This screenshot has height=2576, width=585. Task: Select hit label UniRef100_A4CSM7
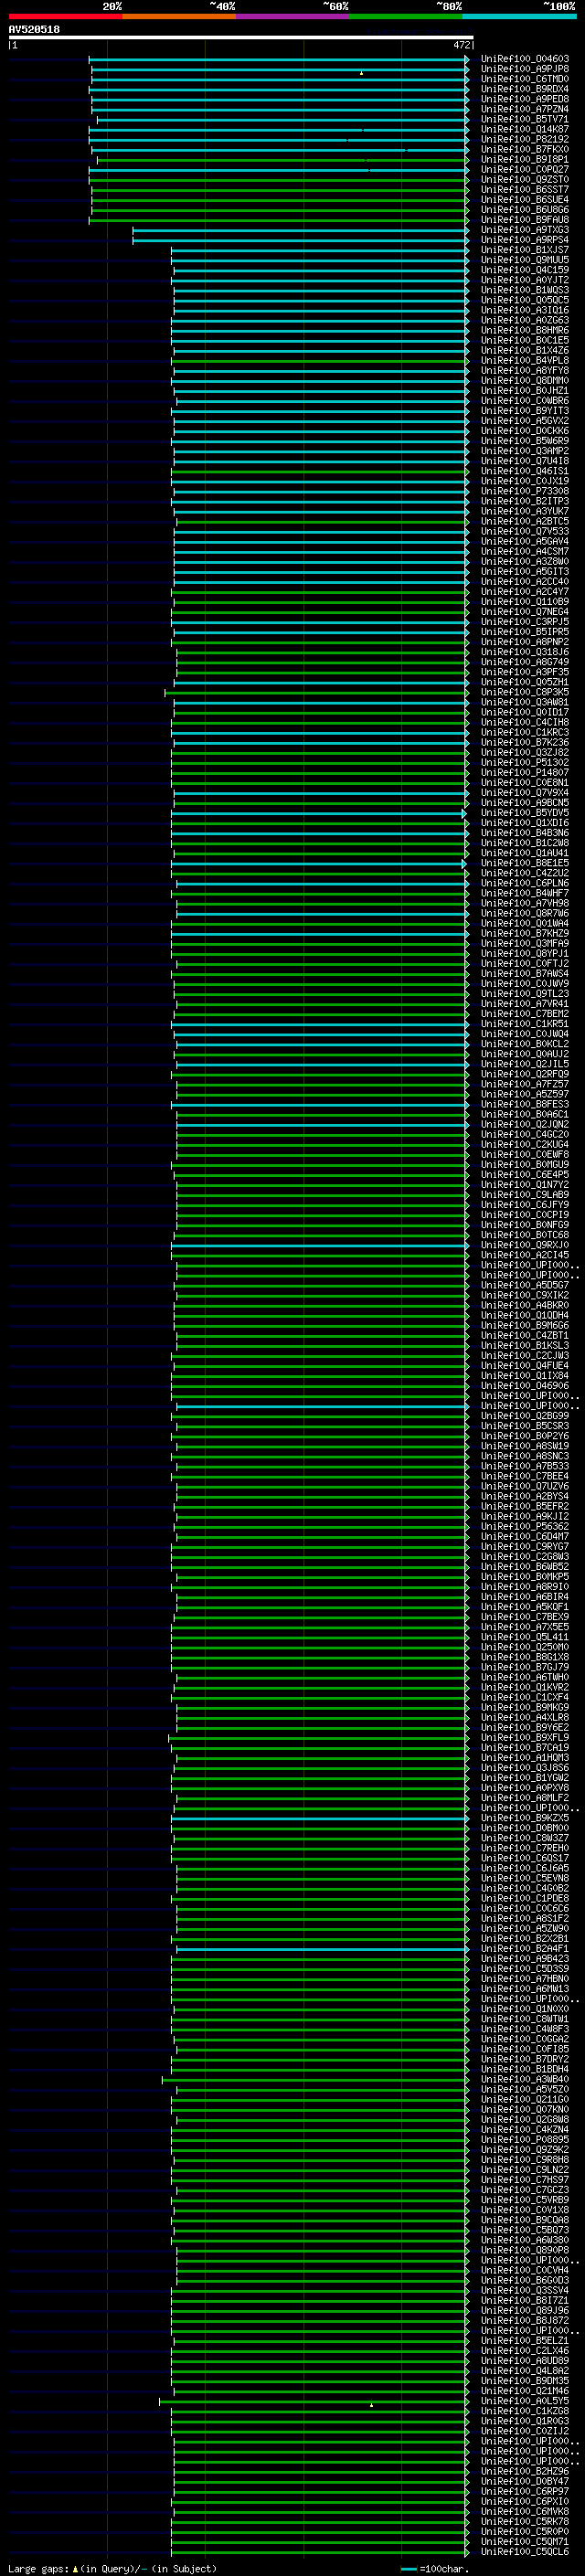pos(525,552)
